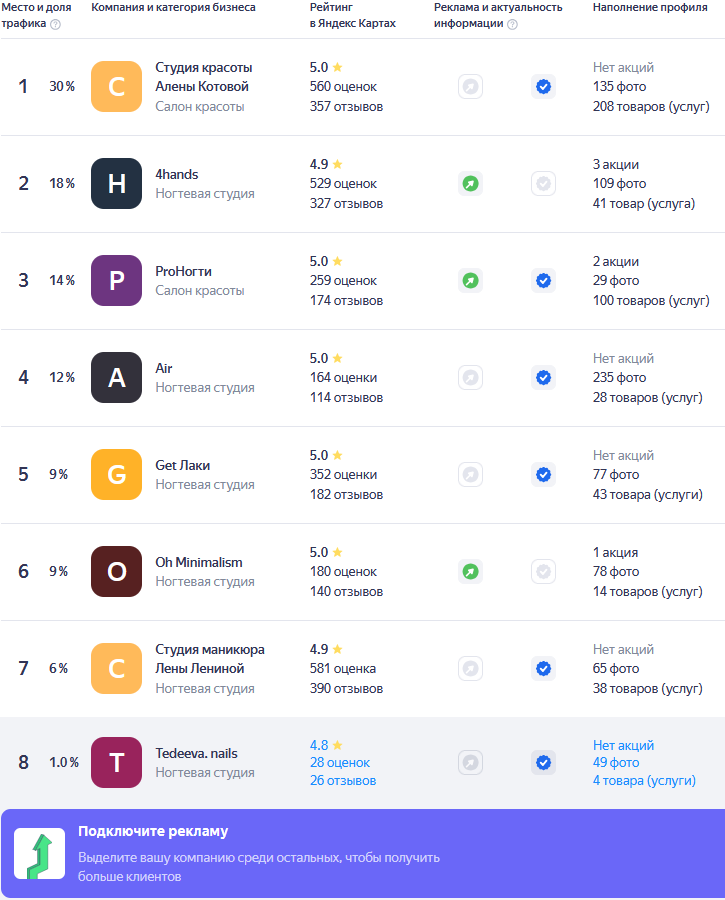Click the blue verified badge in Air row

pos(543,378)
